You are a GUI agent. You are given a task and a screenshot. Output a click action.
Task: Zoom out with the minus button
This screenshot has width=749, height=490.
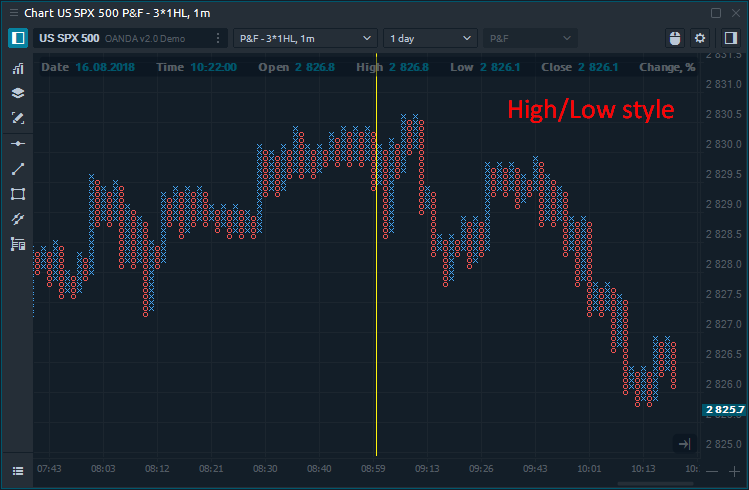click(711, 471)
